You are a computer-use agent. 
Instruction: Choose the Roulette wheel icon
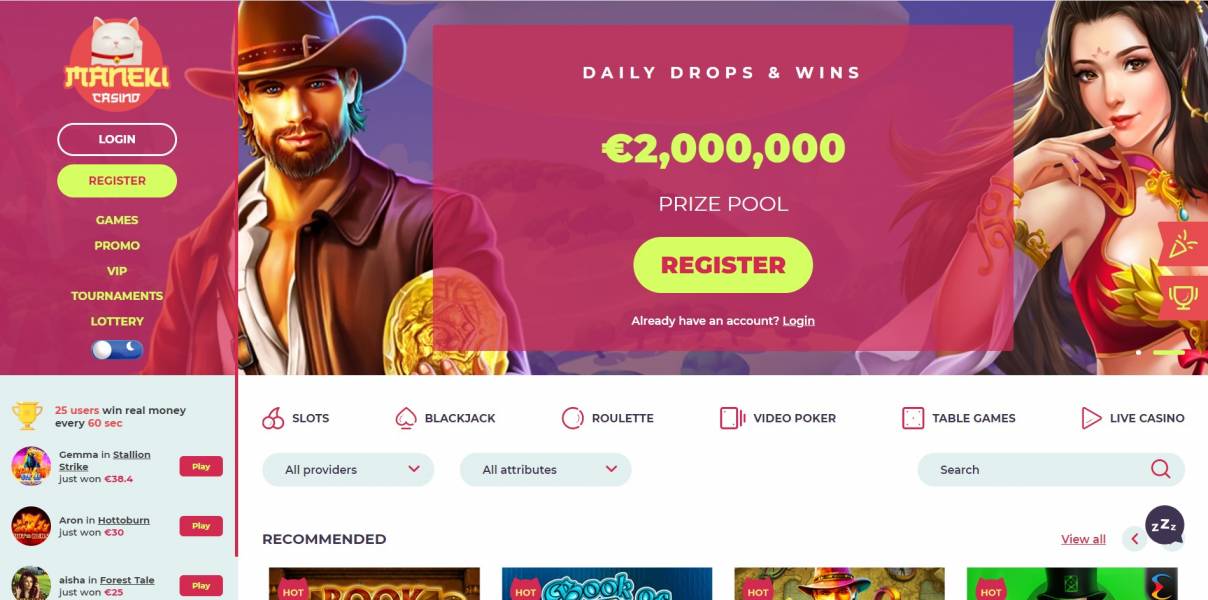572,418
